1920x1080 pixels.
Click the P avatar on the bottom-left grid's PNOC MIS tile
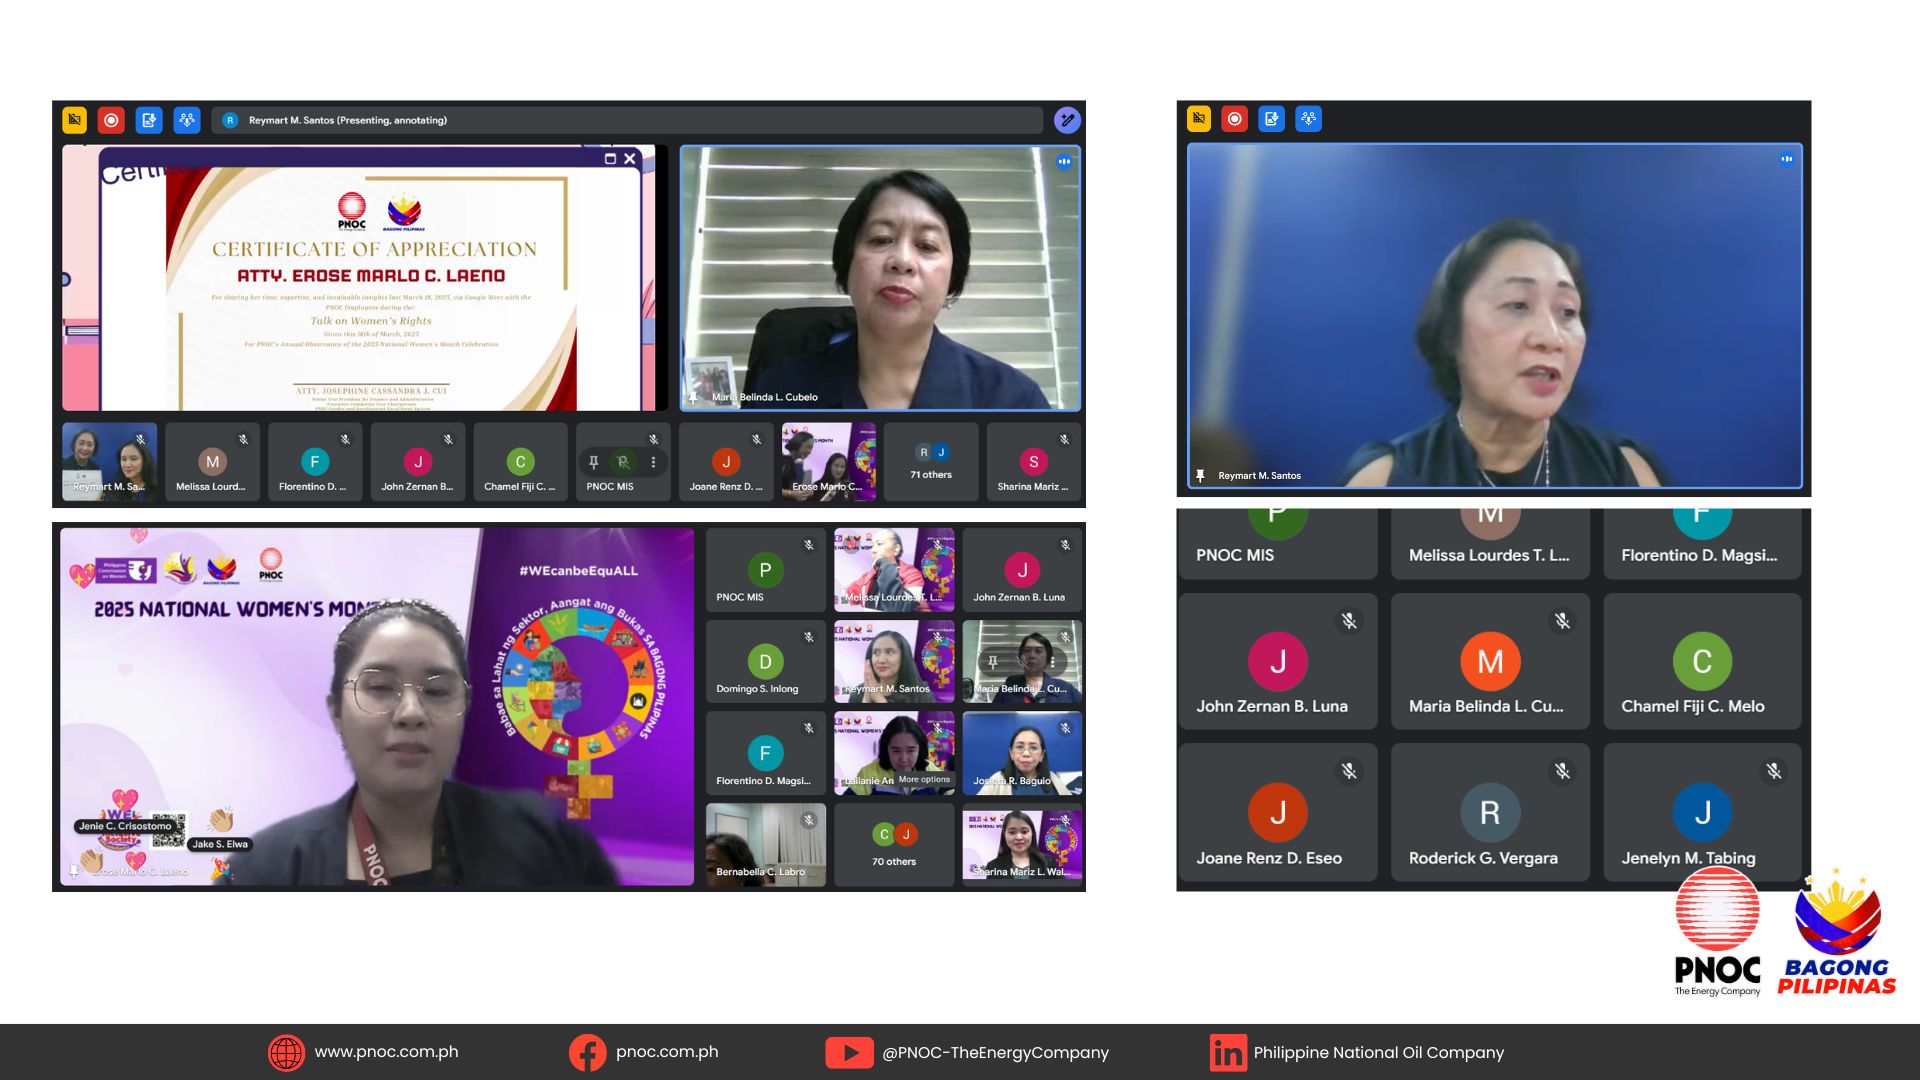pyautogui.click(x=765, y=570)
